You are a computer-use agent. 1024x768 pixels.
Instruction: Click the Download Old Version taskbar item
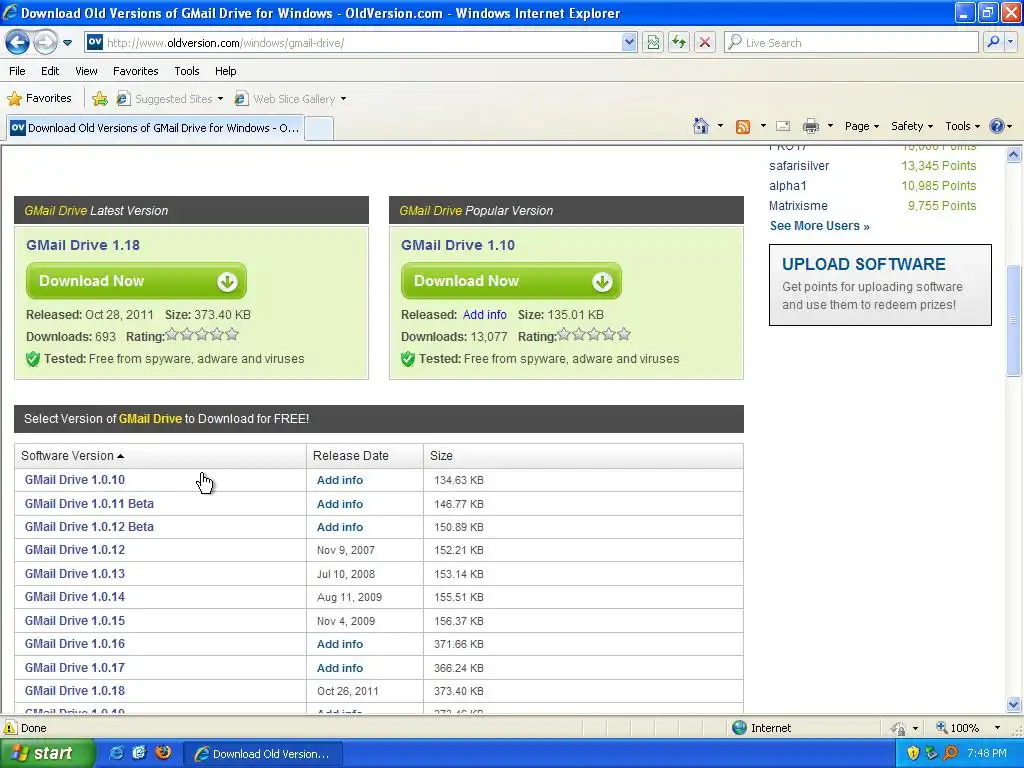261,754
